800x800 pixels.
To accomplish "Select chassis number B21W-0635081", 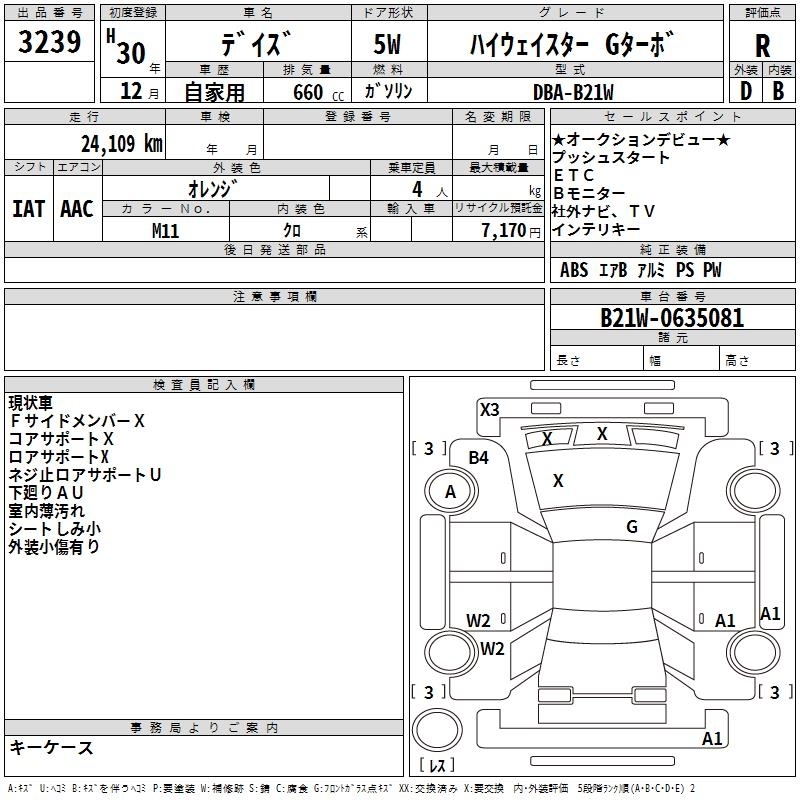I will click(672, 318).
